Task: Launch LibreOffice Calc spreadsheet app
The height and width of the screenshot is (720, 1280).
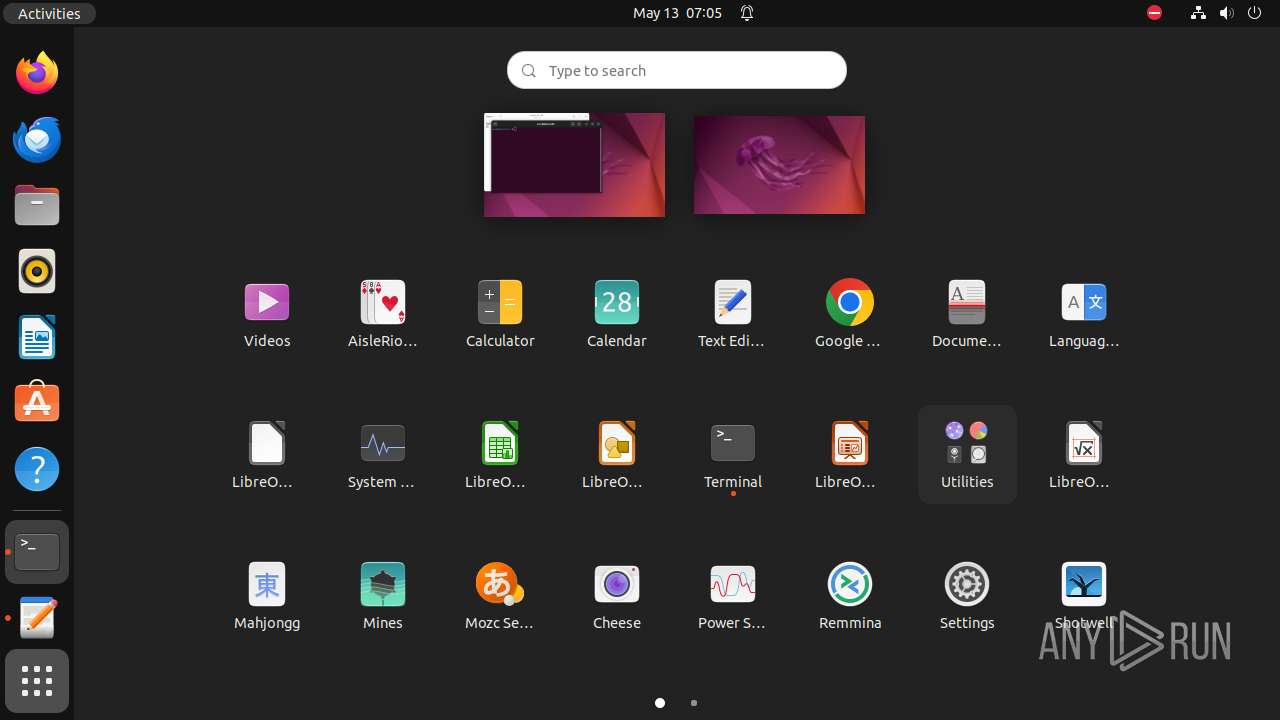Action: point(500,455)
